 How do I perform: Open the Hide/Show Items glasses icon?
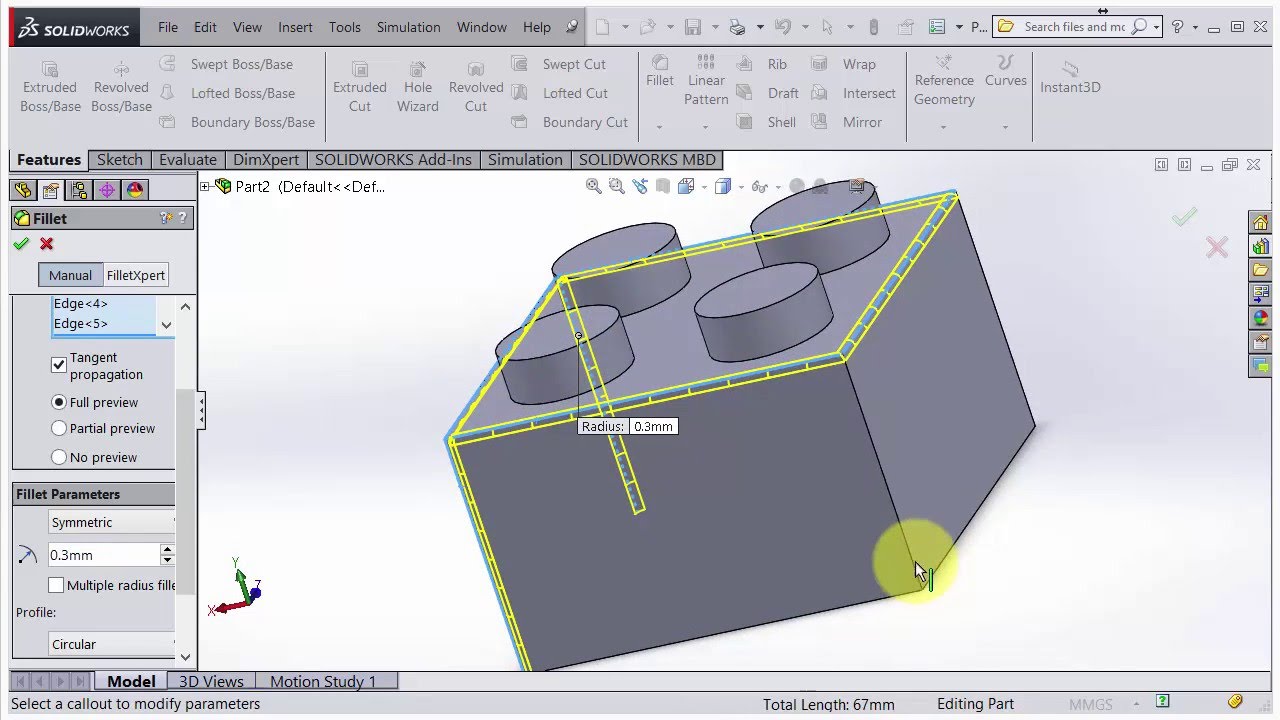(x=760, y=186)
